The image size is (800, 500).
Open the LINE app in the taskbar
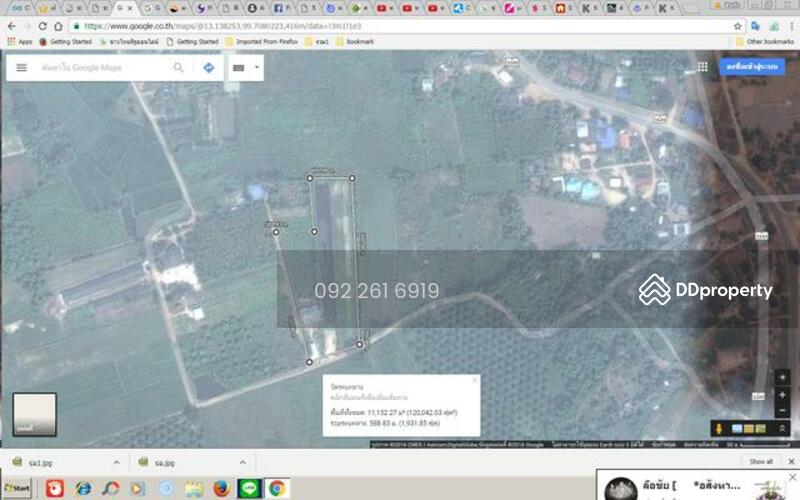(x=249, y=488)
